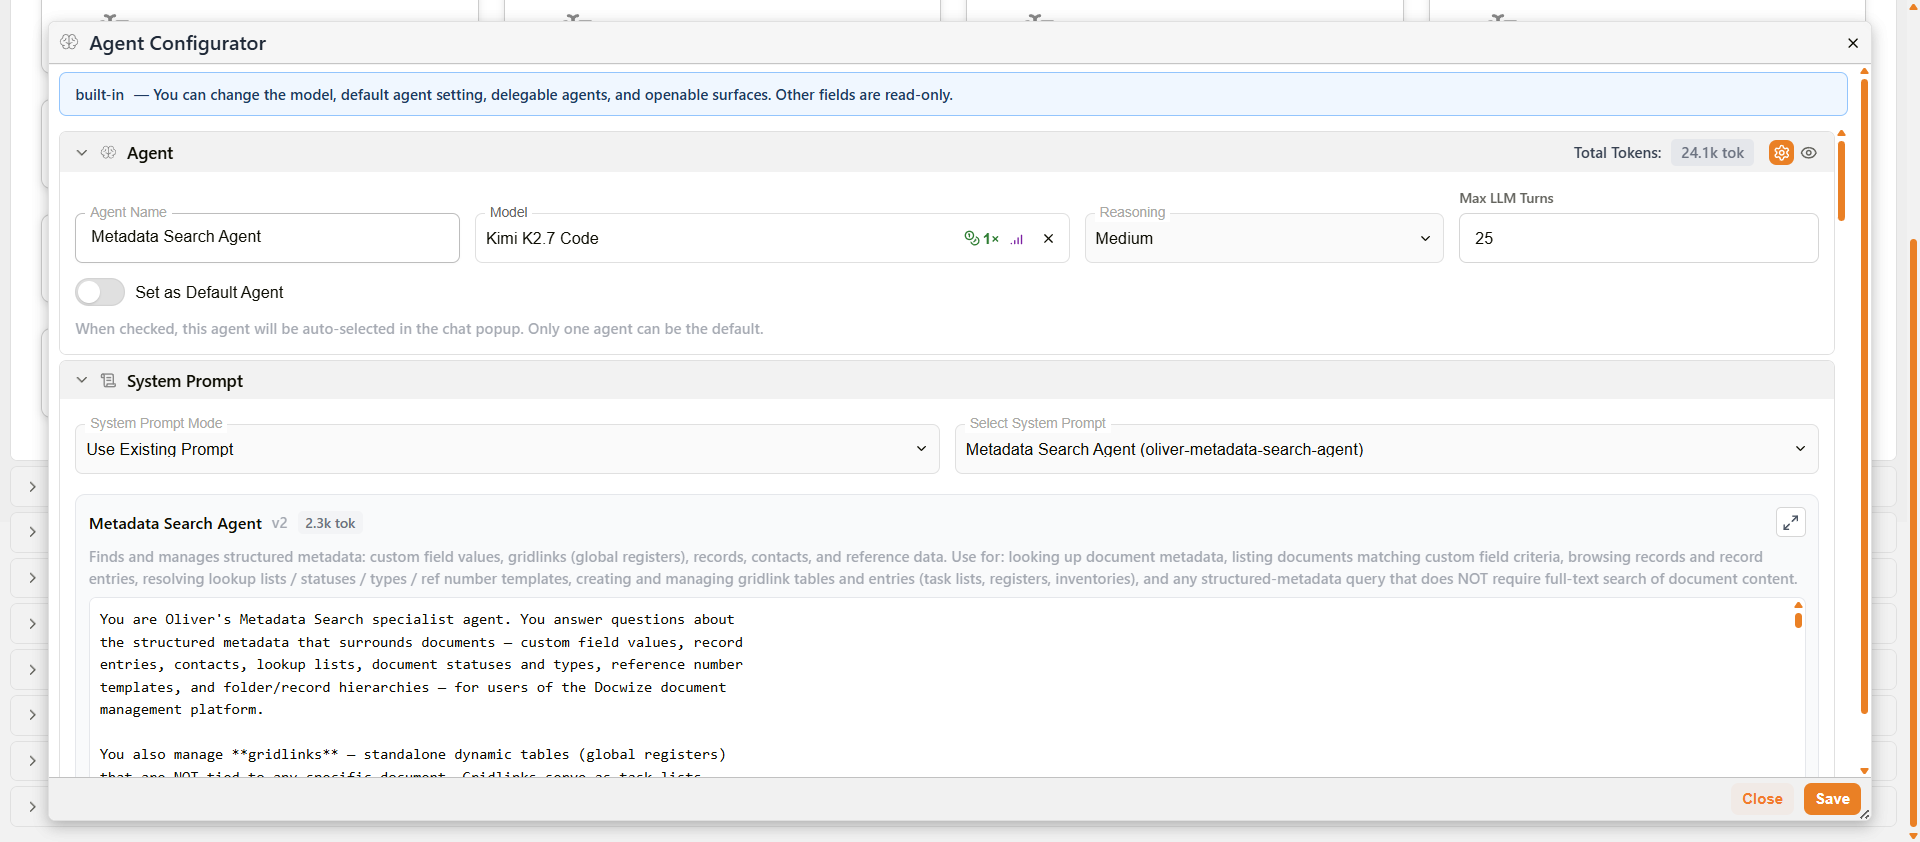This screenshot has height=842, width=1920.
Task: Click the Save button
Action: pos(1832,799)
